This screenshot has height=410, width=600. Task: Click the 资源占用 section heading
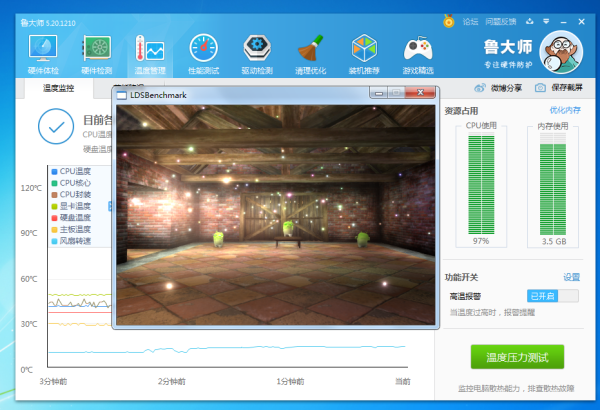click(x=461, y=111)
